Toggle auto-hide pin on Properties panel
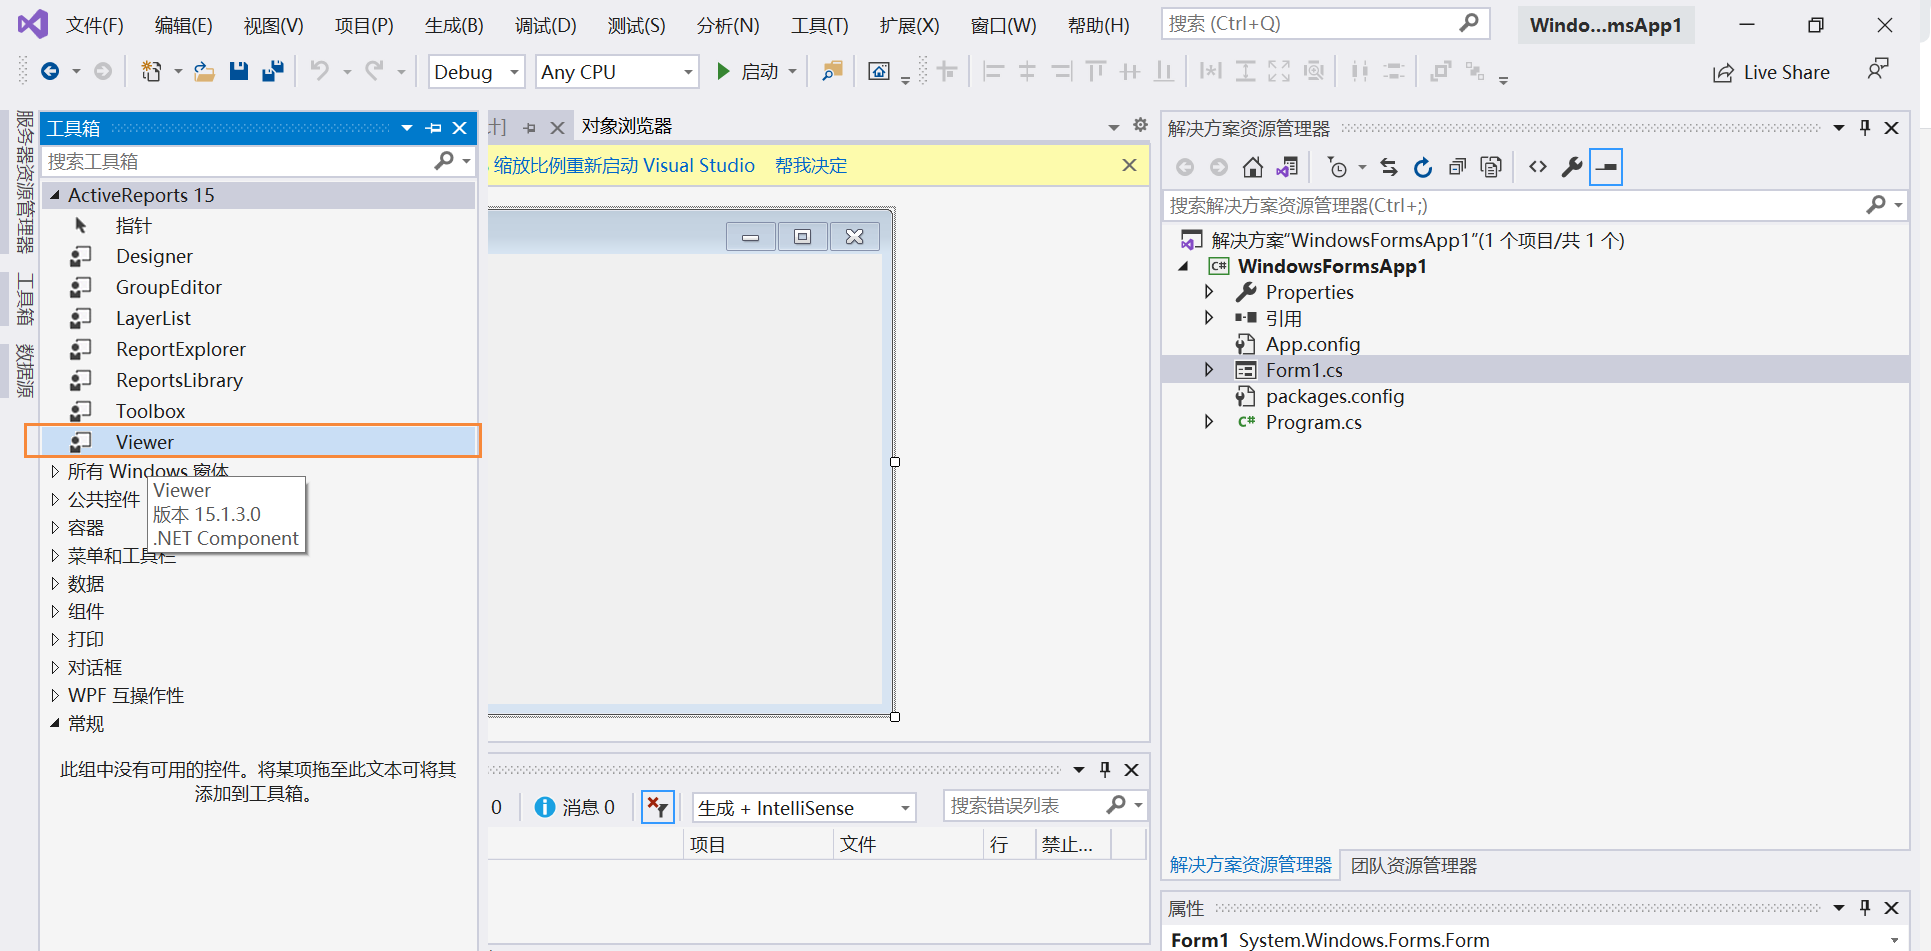This screenshot has height=951, width=1931. [x=1865, y=908]
